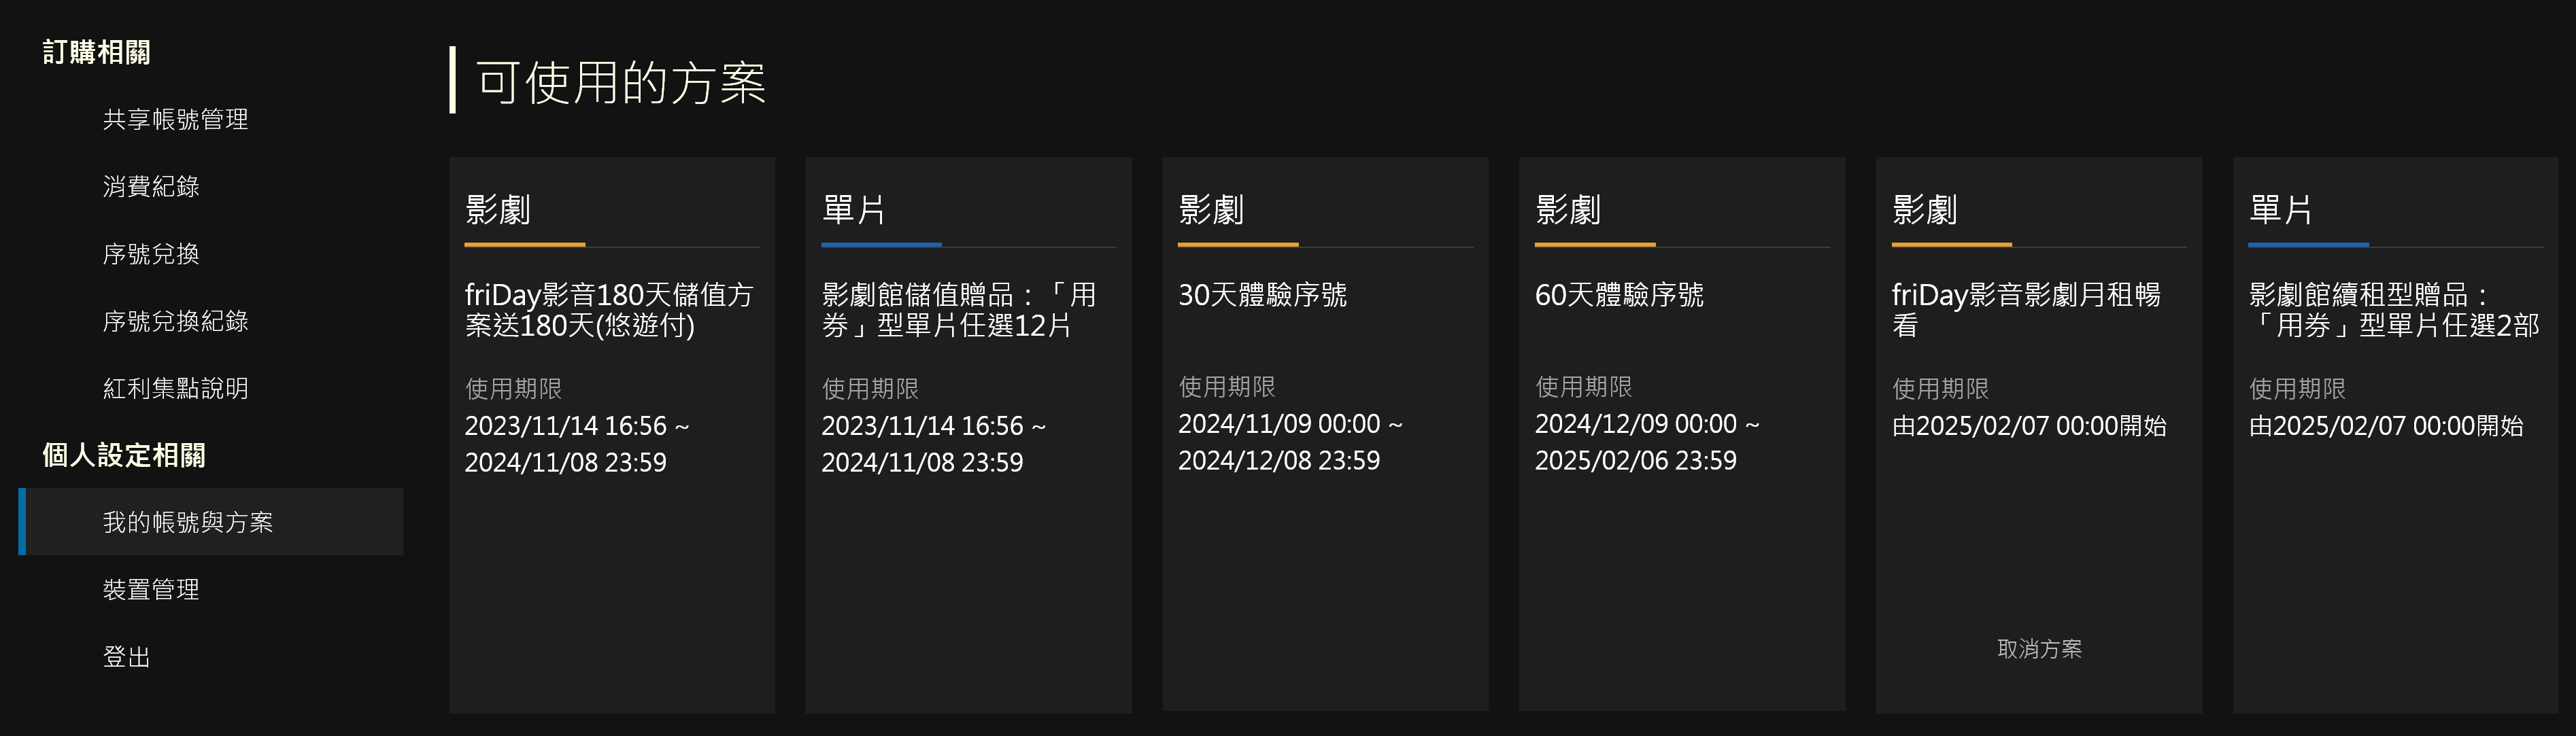Click the 可使用的方案 page heading
Image resolution: width=2576 pixels, height=736 pixels.
point(620,82)
